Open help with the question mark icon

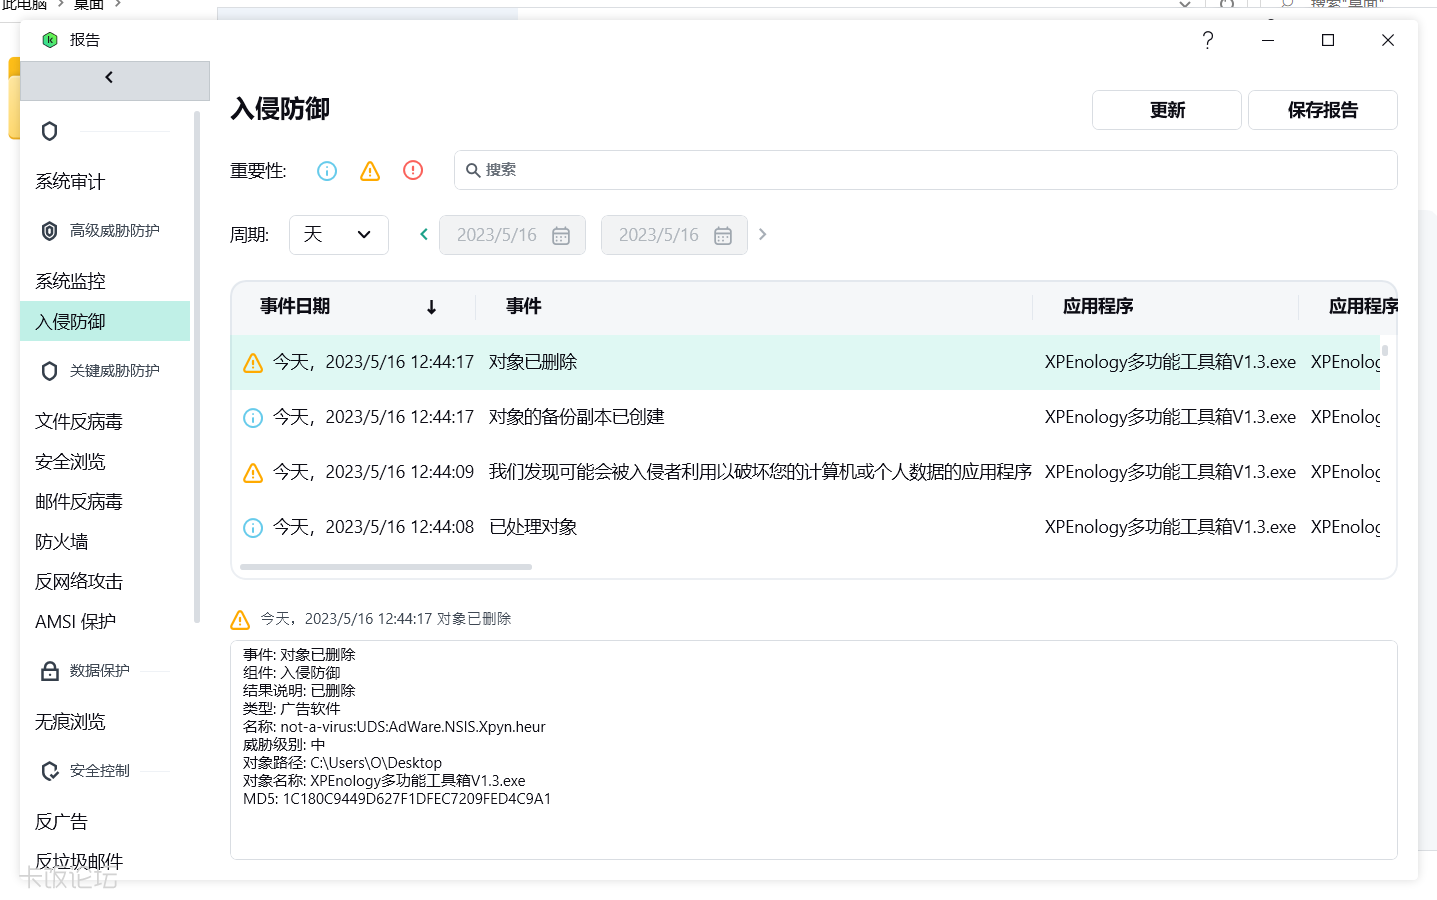point(1208,40)
